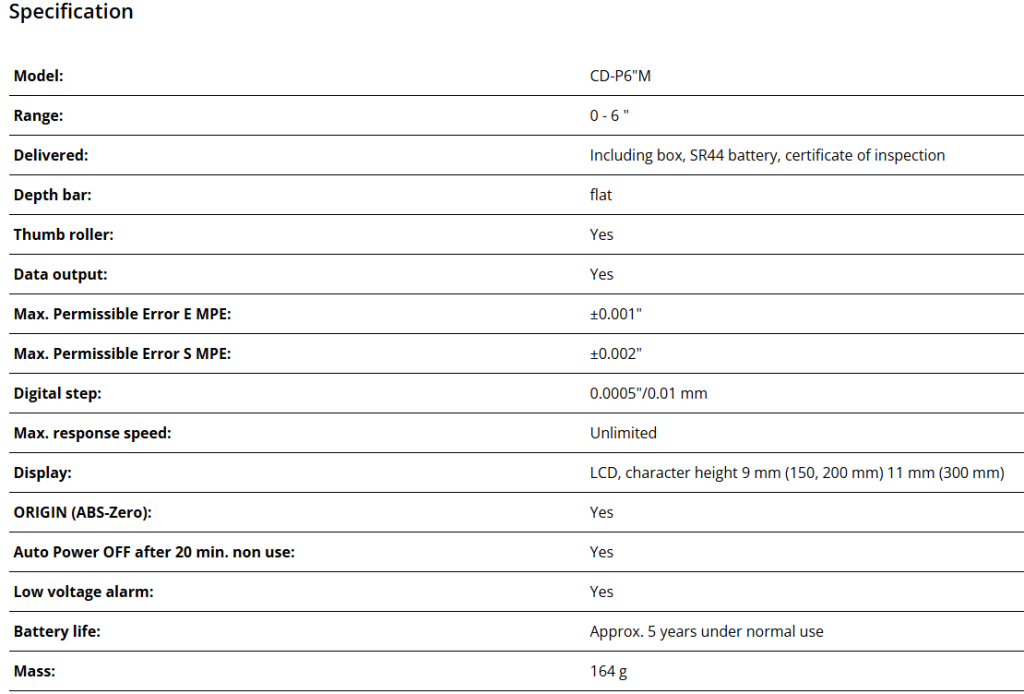
Task: Click the LCD character height description
Action: [x=796, y=473]
